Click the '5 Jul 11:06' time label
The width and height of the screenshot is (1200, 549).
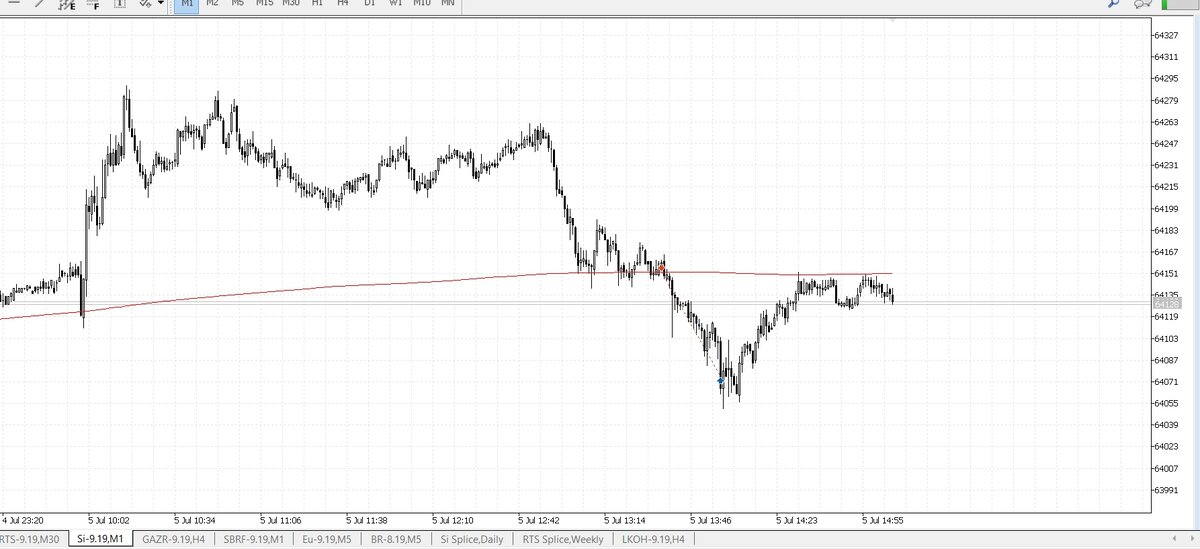281,521
